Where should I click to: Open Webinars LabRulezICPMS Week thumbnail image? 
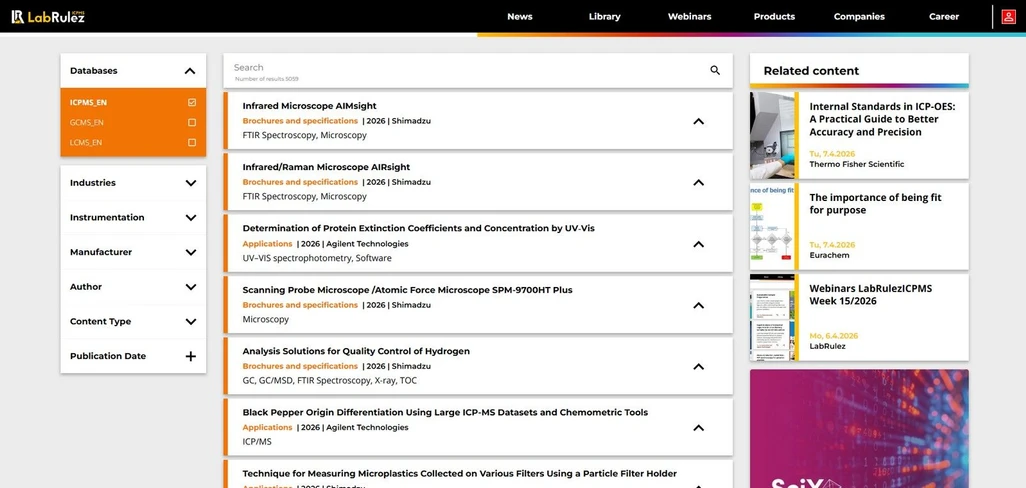(x=773, y=317)
